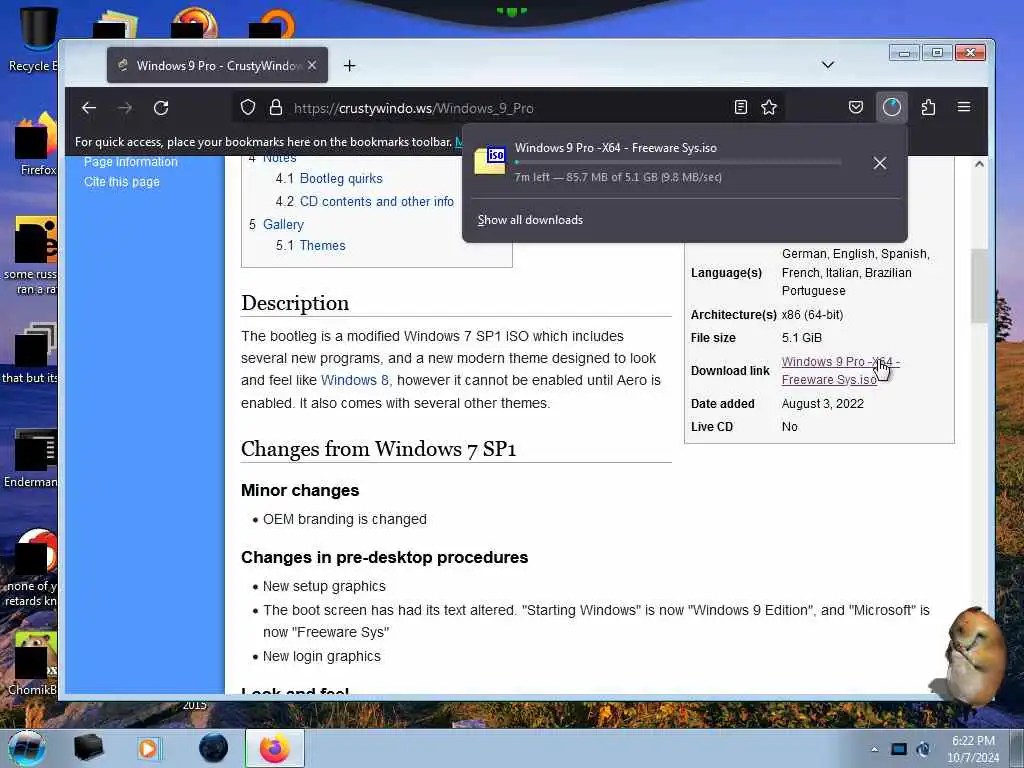Click the download progress bar
Viewport: 1024px width, 768px height.
pos(677,162)
